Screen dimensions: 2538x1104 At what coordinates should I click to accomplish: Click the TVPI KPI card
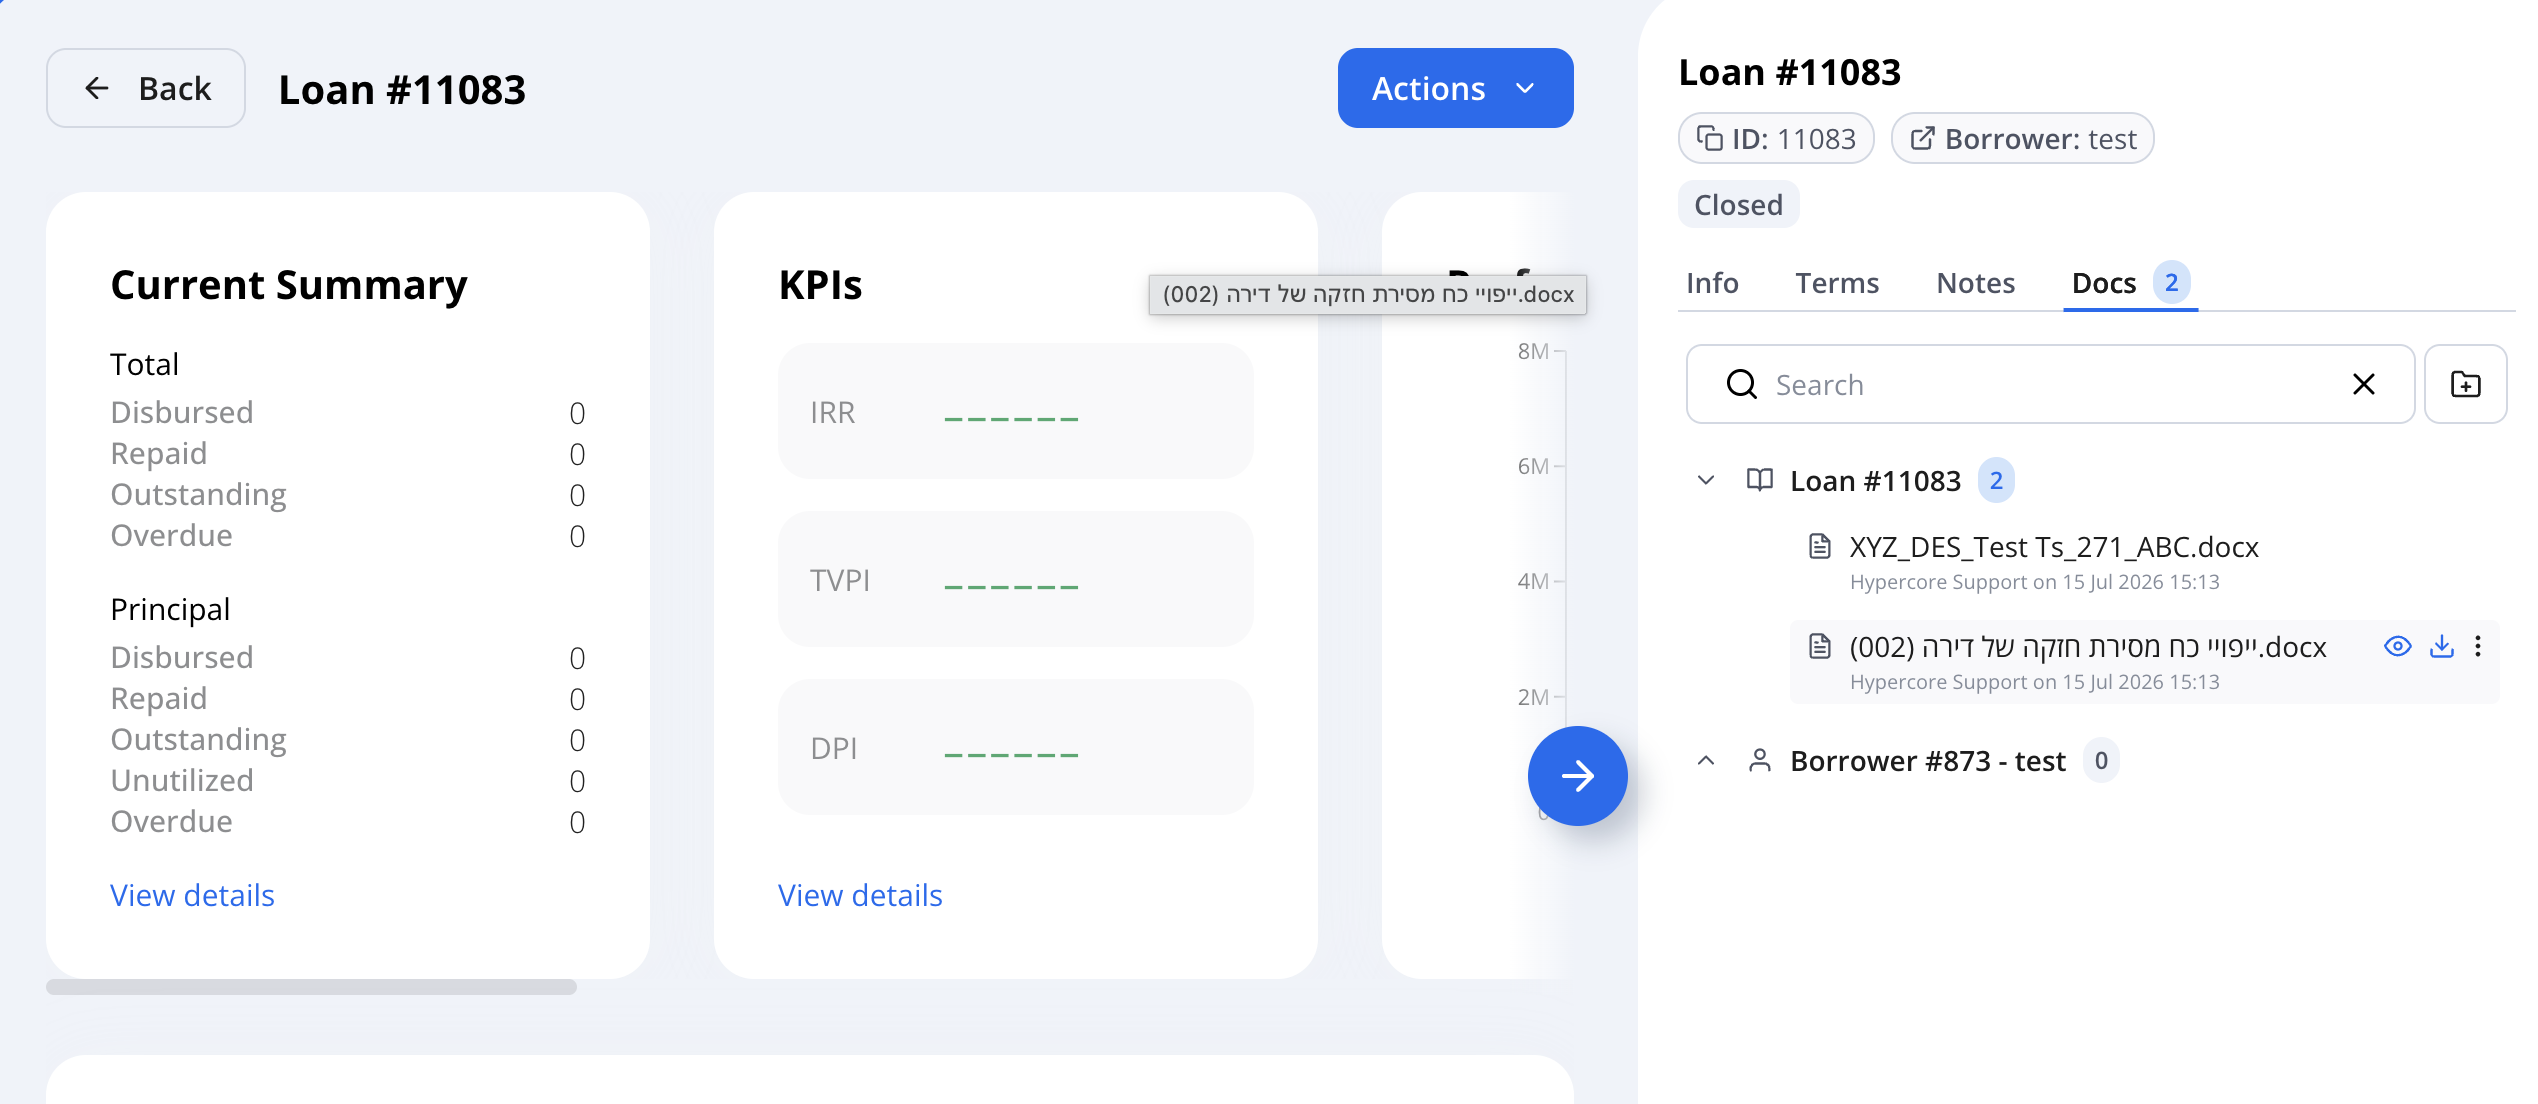pos(1015,579)
